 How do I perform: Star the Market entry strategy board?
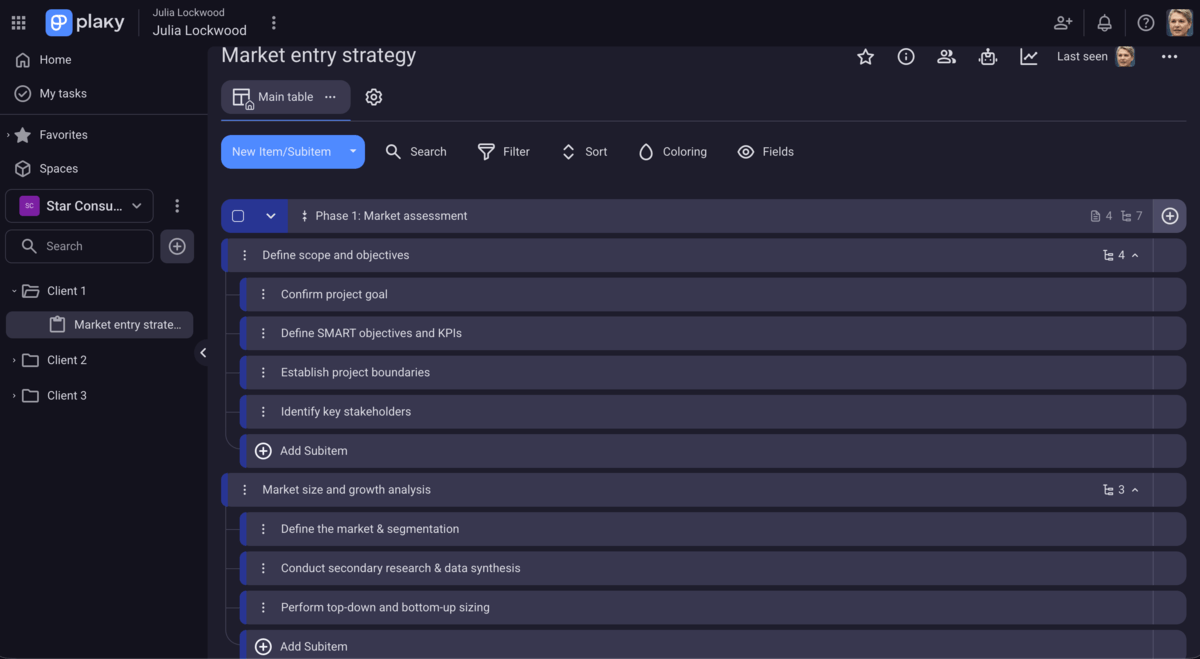click(865, 57)
